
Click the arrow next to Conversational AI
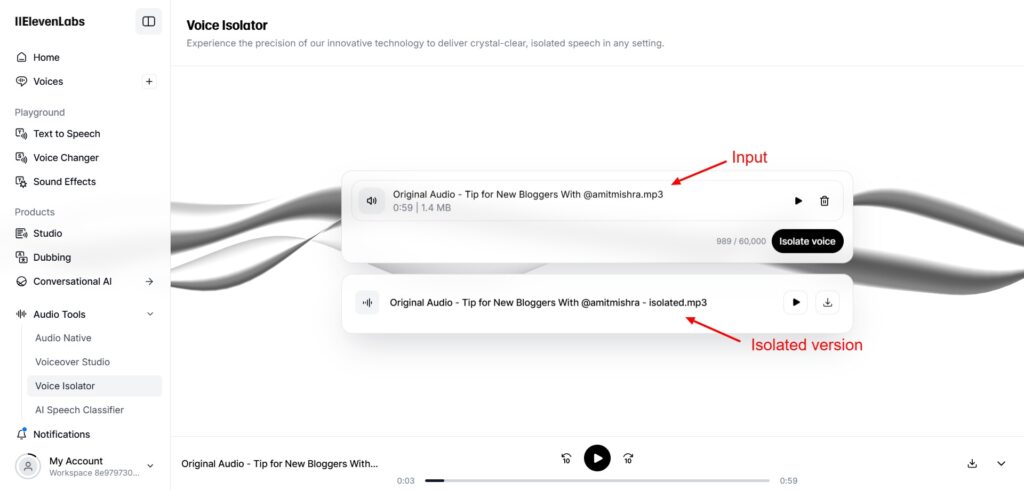pyautogui.click(x=149, y=282)
